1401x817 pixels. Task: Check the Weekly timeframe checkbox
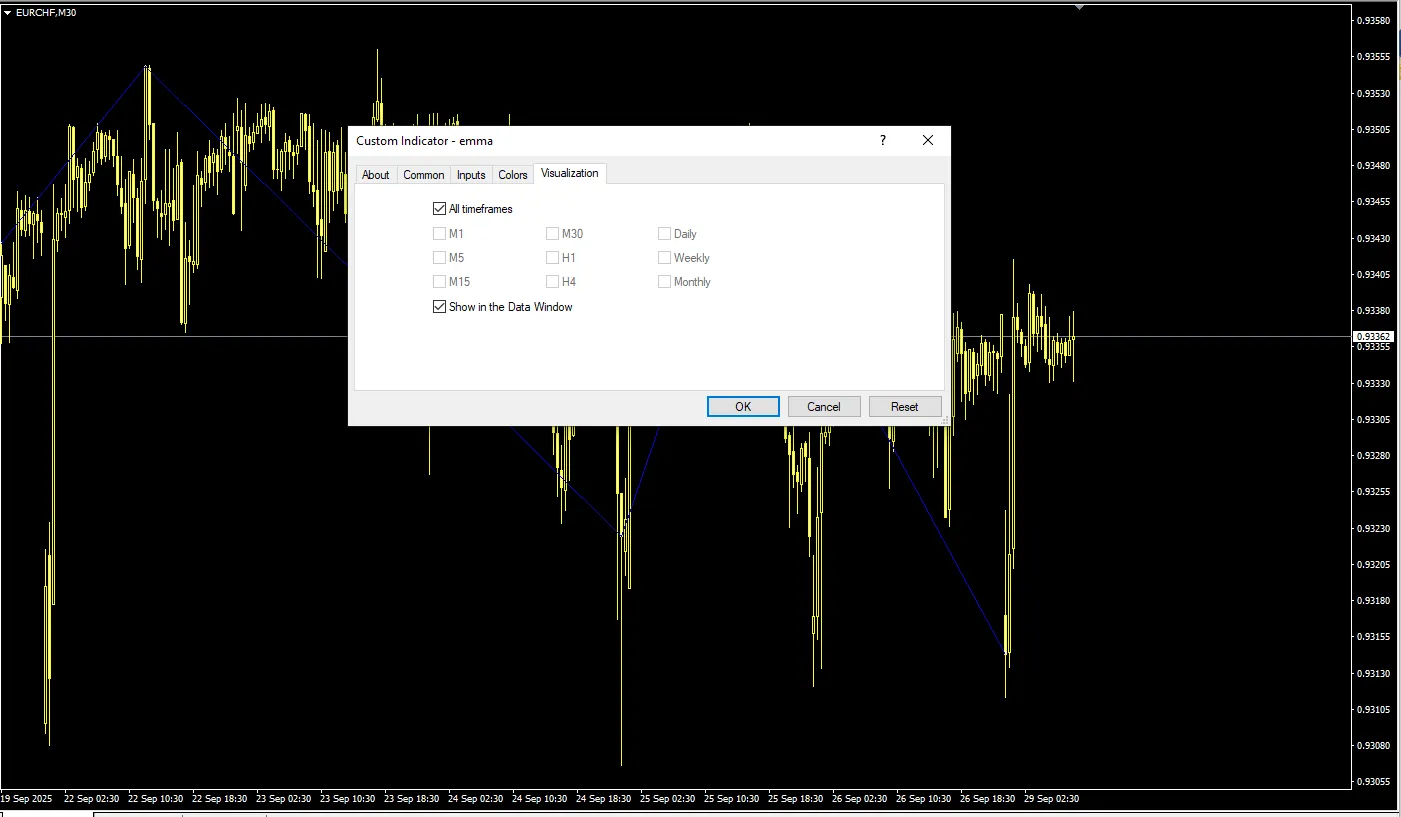[x=664, y=258]
